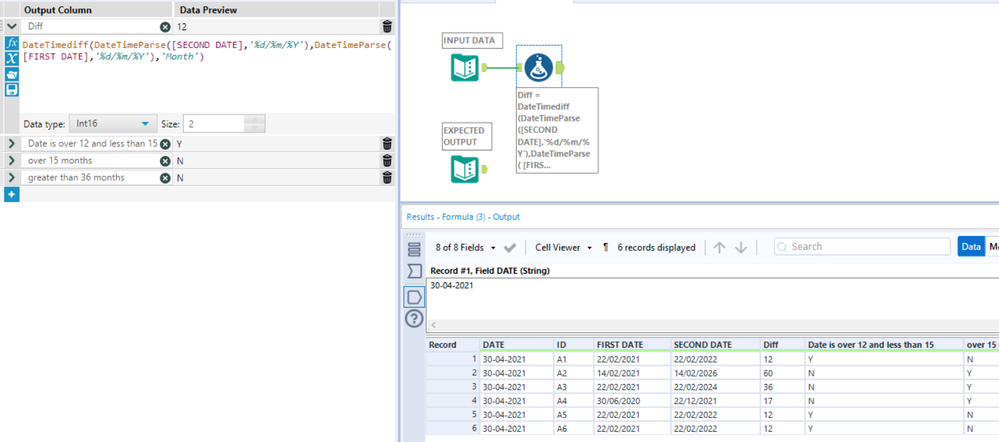Screen dimensions: 999x442
Task: Select the Formula tool node on canvas
Action: [x=539, y=67]
